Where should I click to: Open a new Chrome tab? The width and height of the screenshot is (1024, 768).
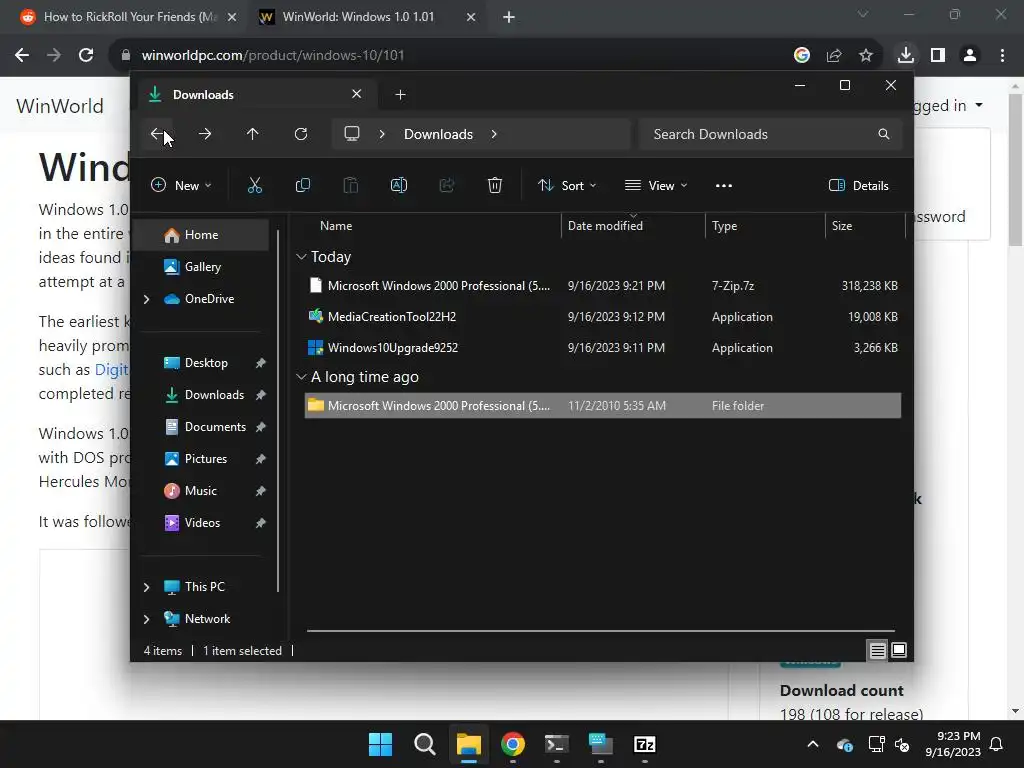point(509,17)
